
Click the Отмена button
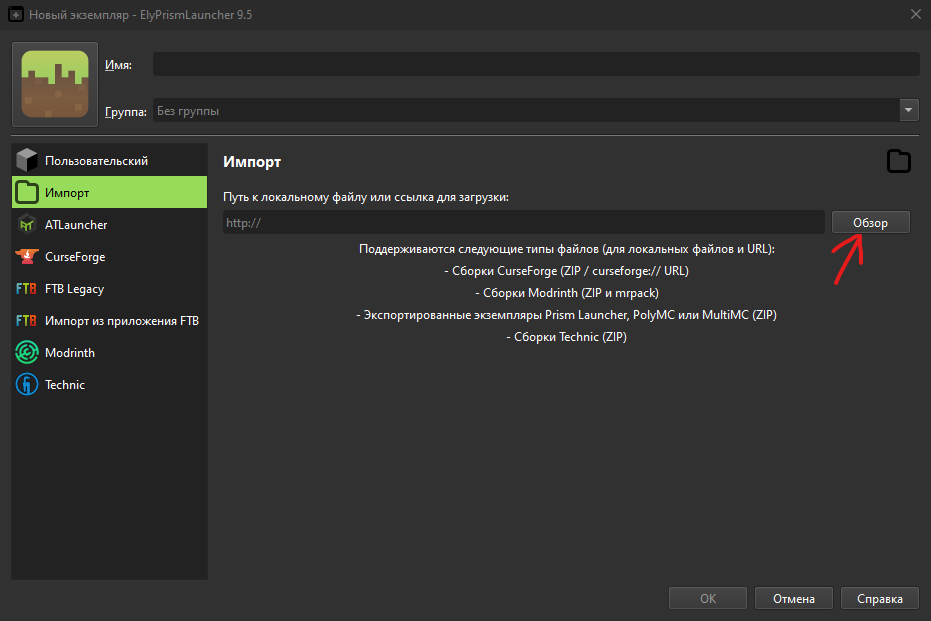794,598
